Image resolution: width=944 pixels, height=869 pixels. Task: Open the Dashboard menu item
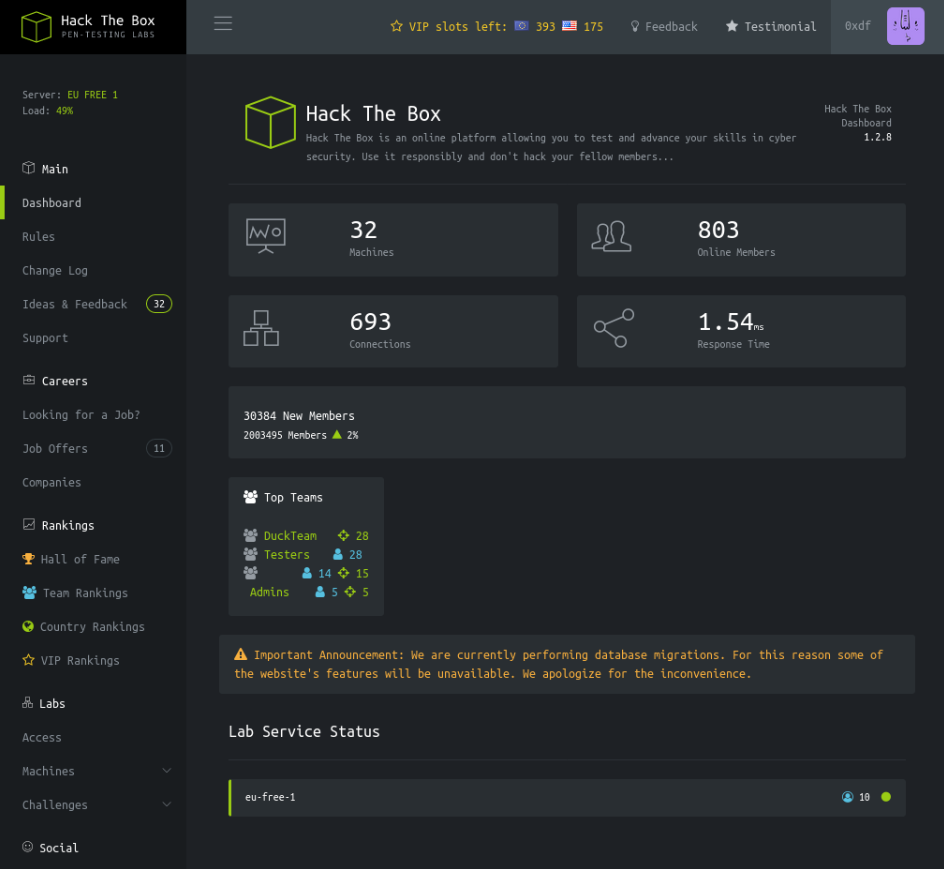(x=52, y=203)
